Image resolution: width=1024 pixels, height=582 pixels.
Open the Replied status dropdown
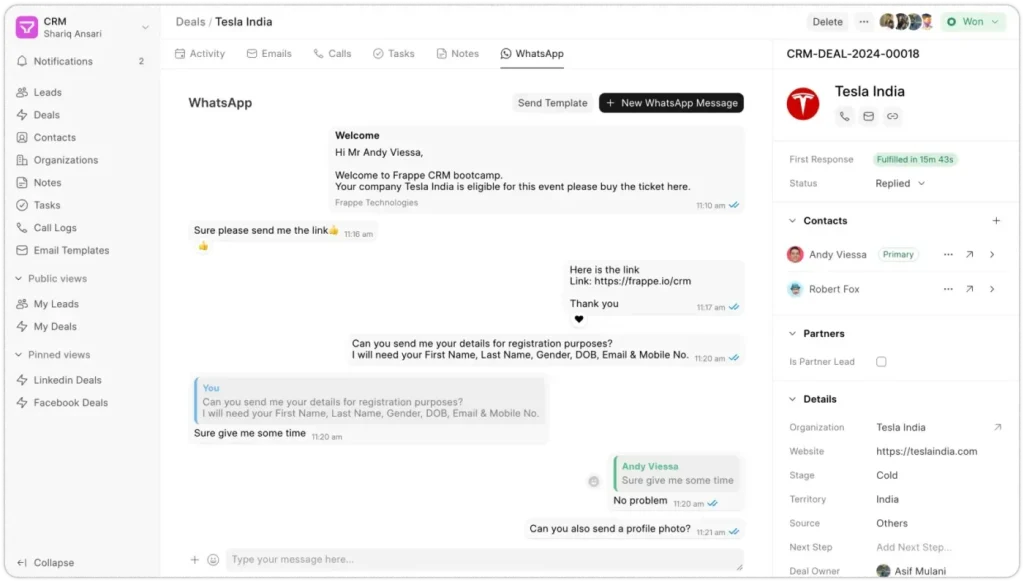(900, 184)
